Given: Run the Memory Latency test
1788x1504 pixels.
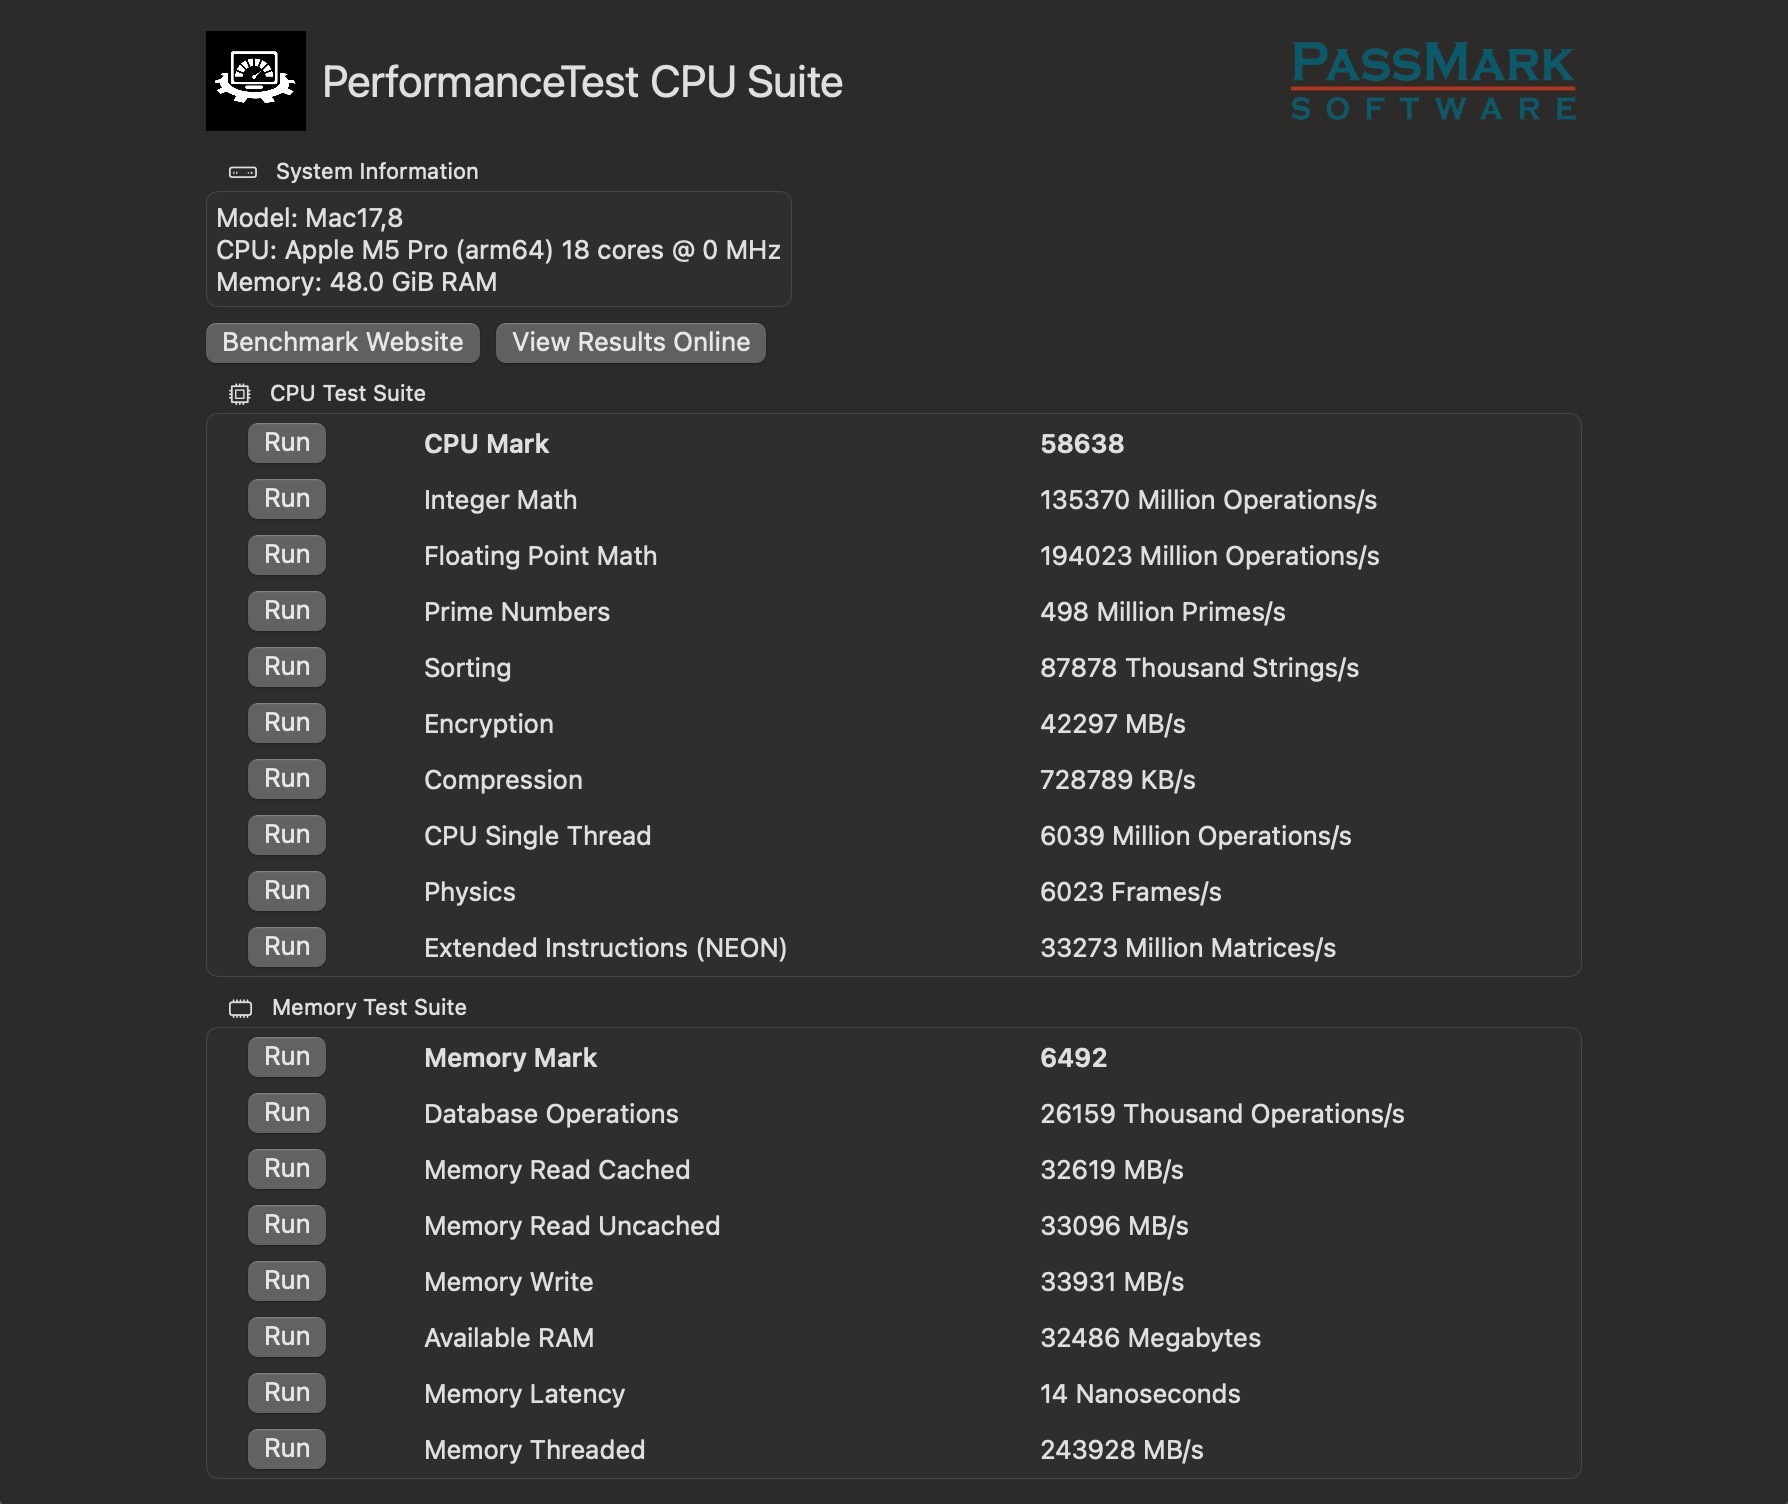Looking at the screenshot, I should [x=286, y=1392].
